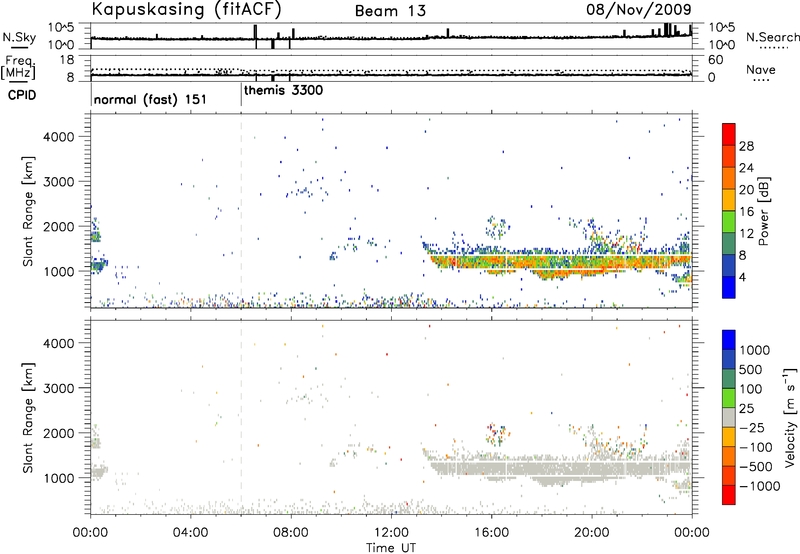
Task: Click the Velocity [m s⁻¹] colorbar title
Action: click(x=790, y=417)
